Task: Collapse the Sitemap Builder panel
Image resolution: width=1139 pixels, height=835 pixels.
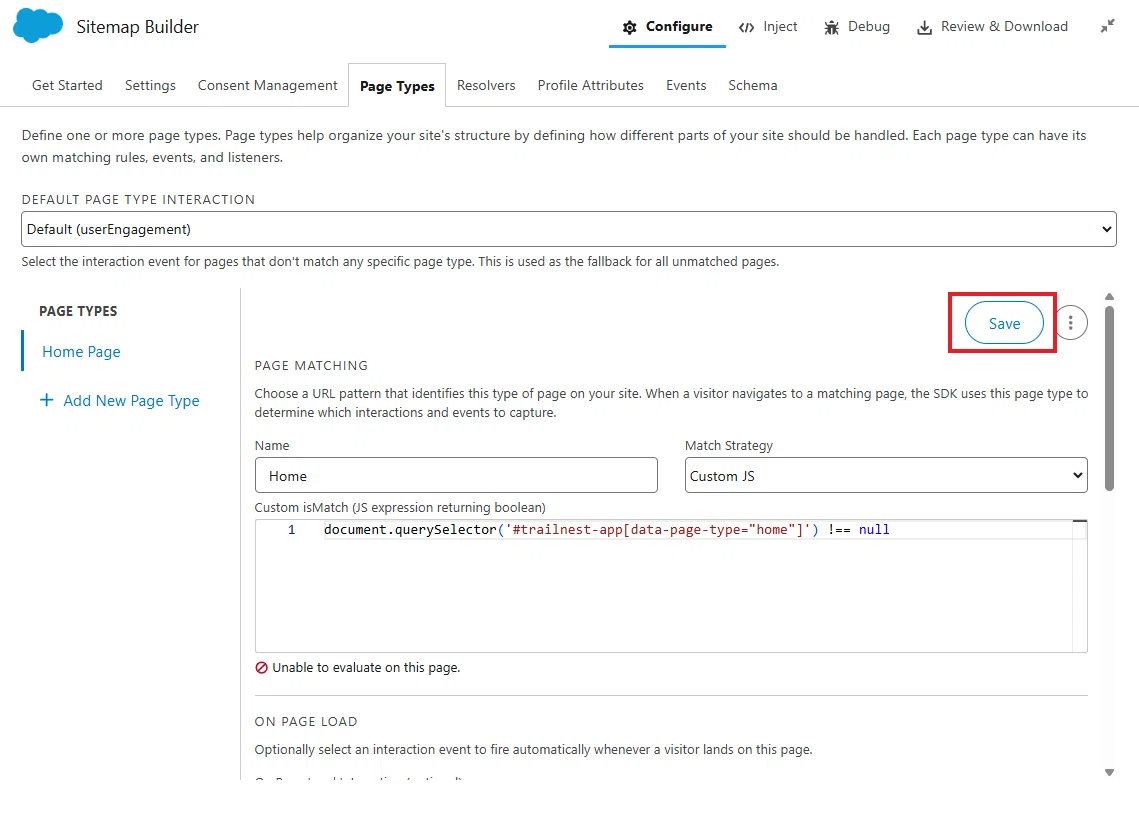Action: pyautogui.click(x=1107, y=26)
